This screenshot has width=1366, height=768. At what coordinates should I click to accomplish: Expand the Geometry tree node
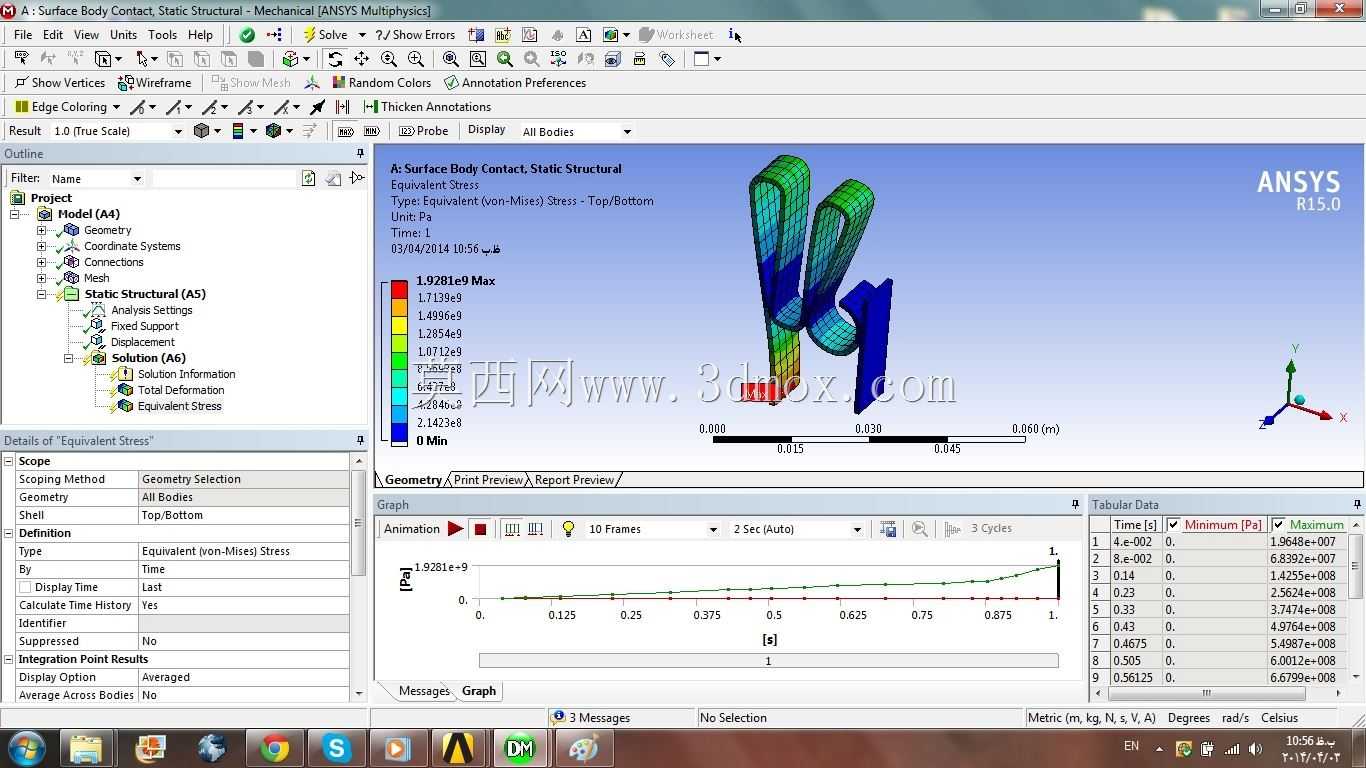click(42, 230)
